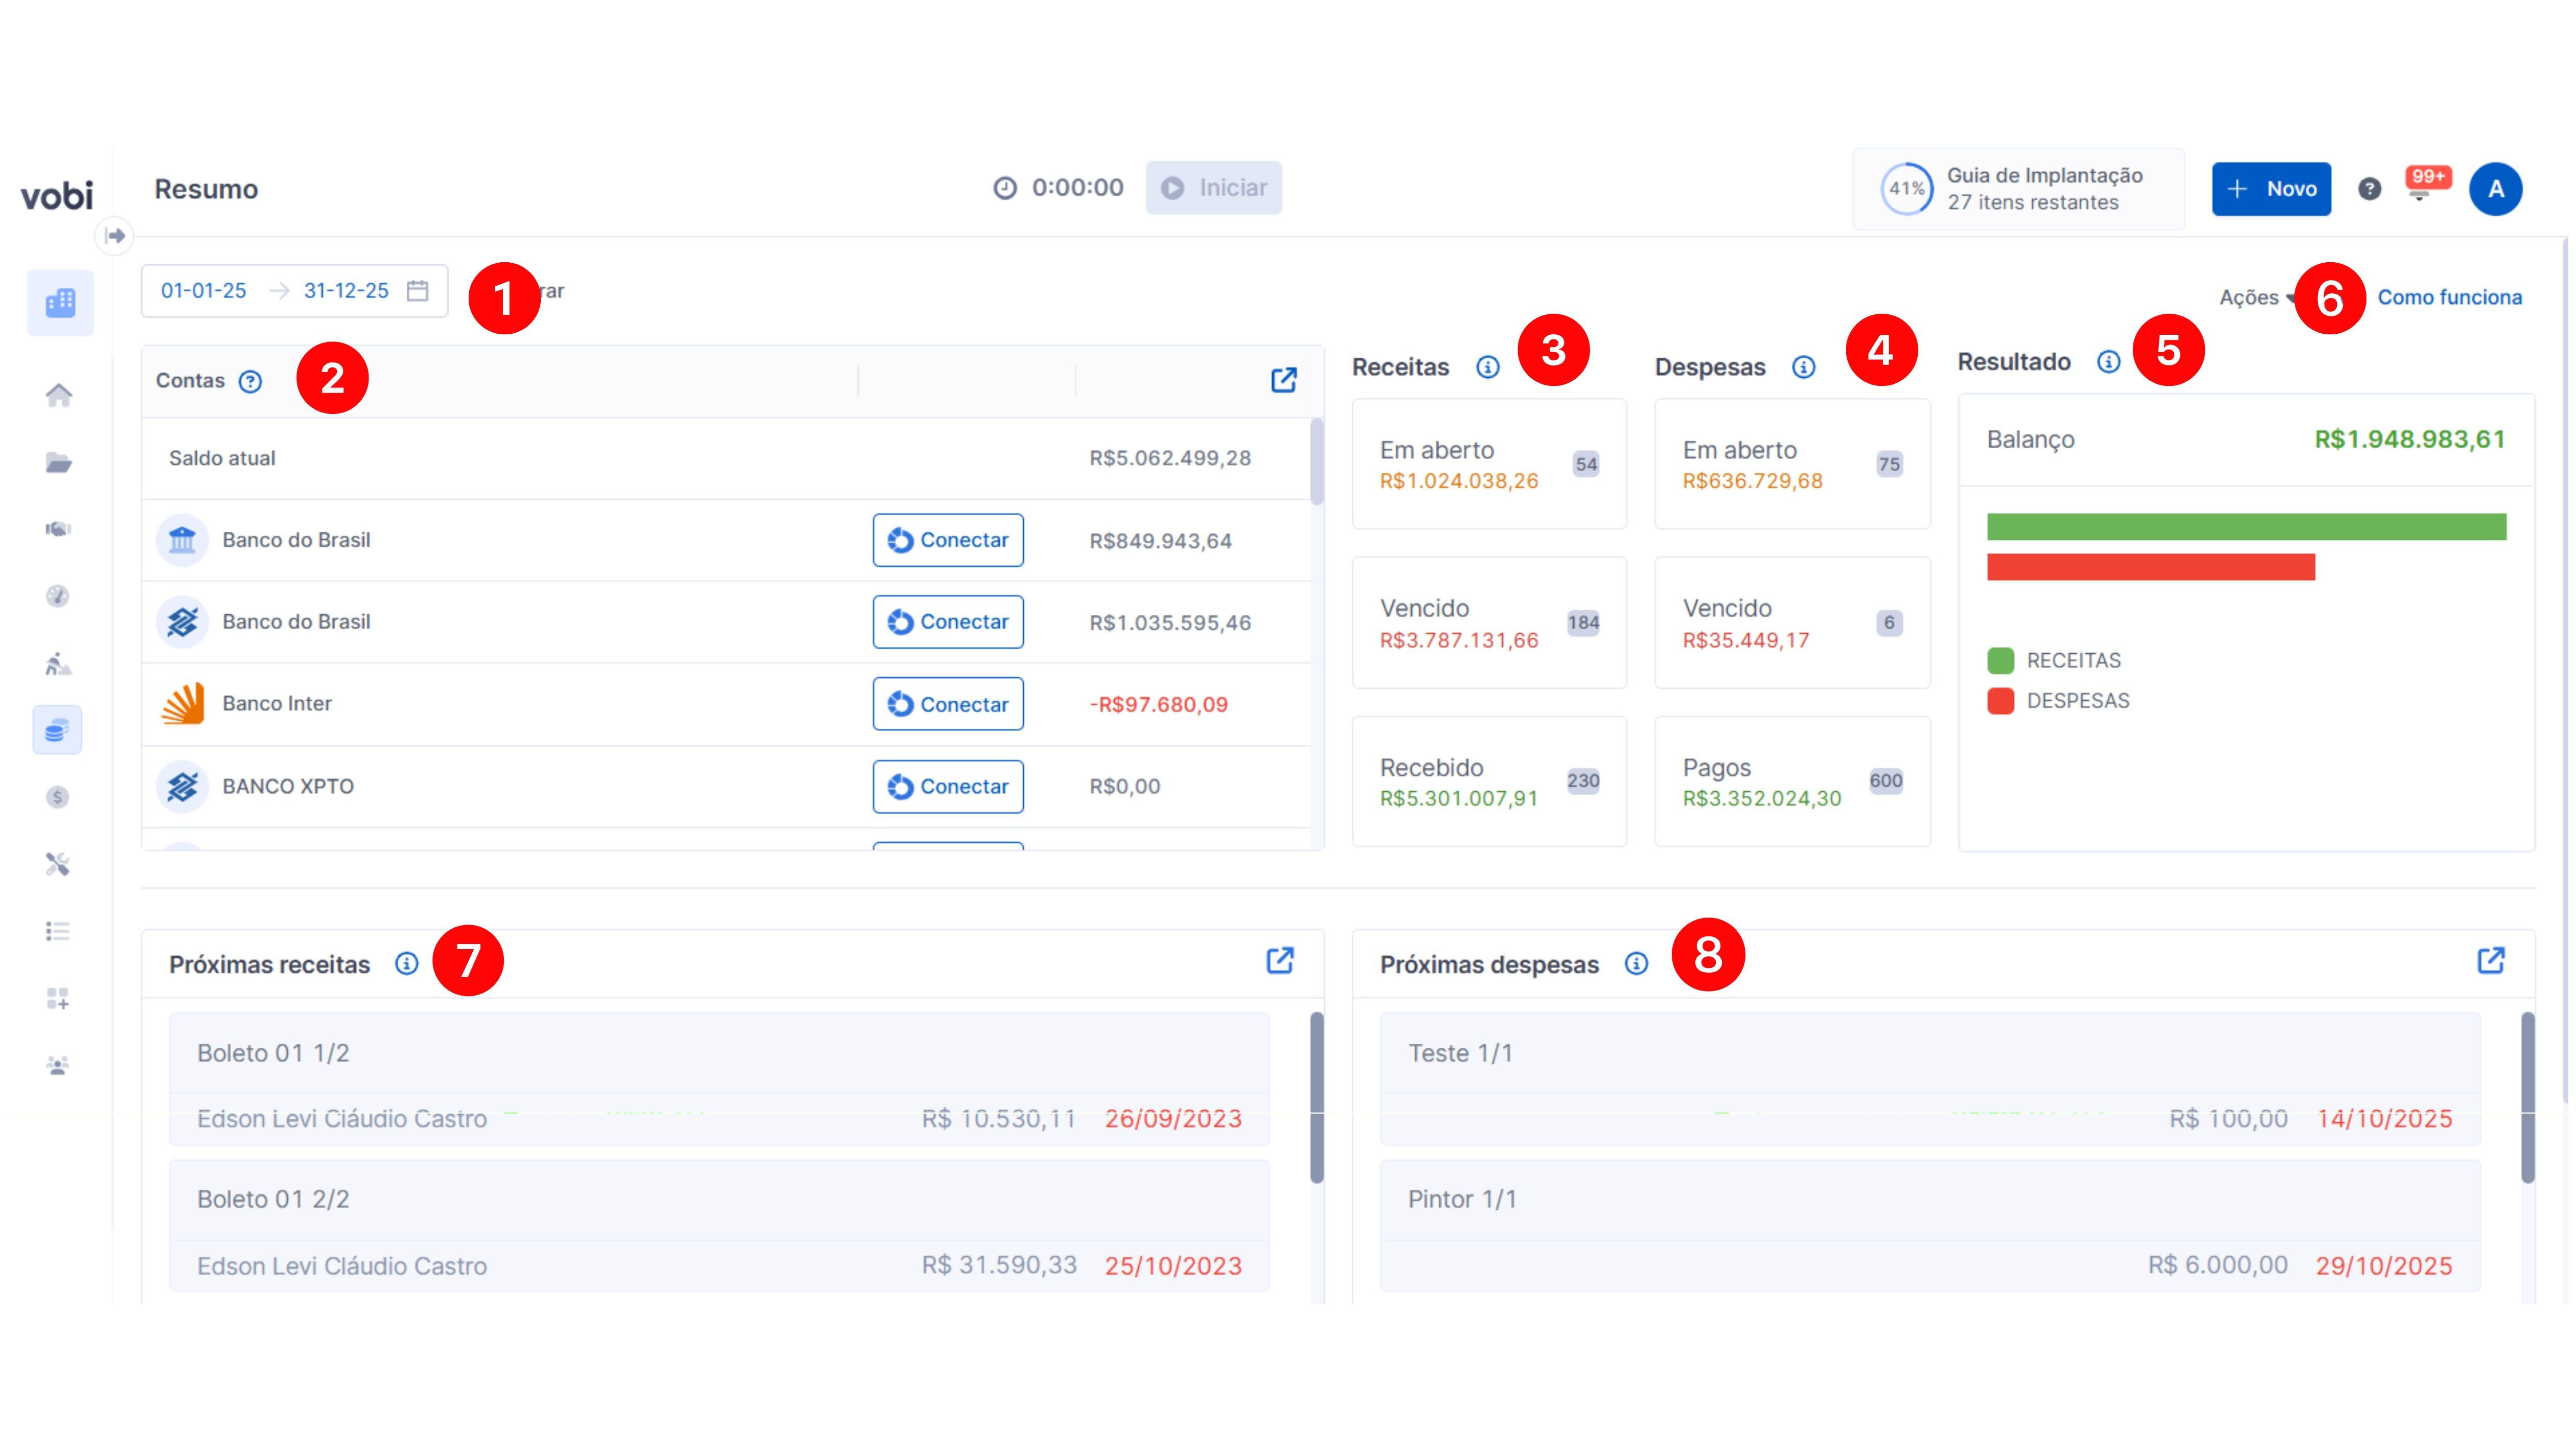
Task: Click the Novo button
Action: point(2270,189)
